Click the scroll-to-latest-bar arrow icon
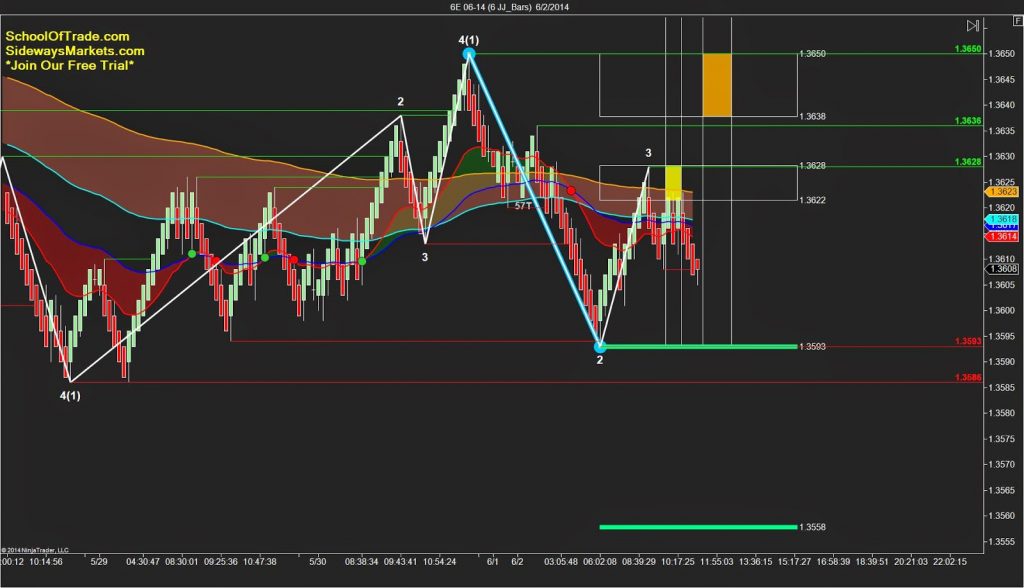Viewport: 1024px width, 588px height. [972, 25]
